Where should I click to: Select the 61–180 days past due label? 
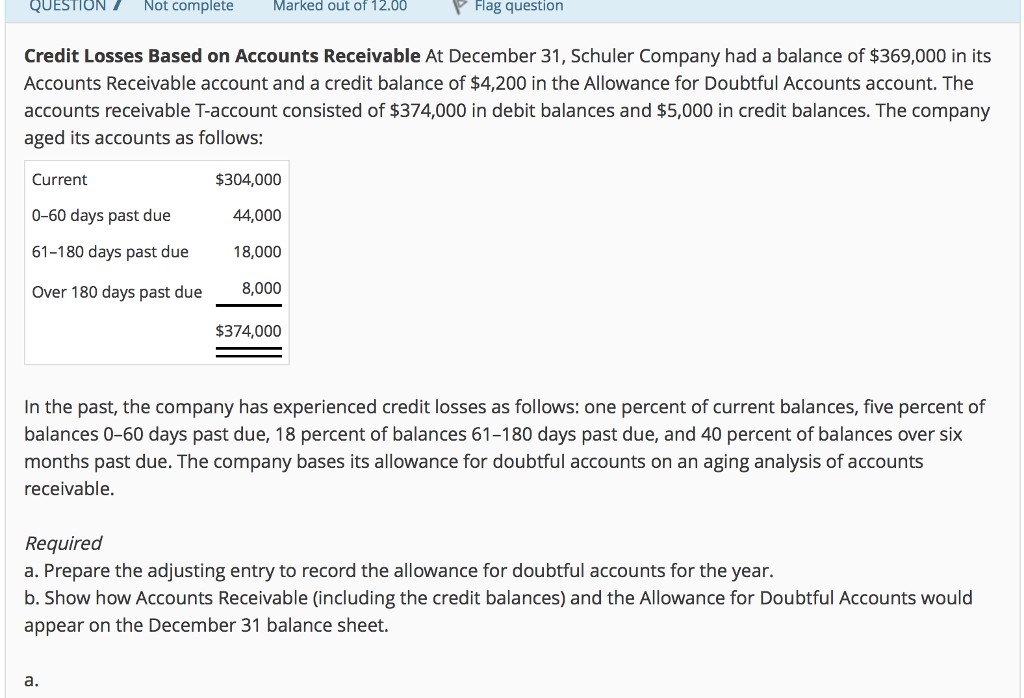109,252
